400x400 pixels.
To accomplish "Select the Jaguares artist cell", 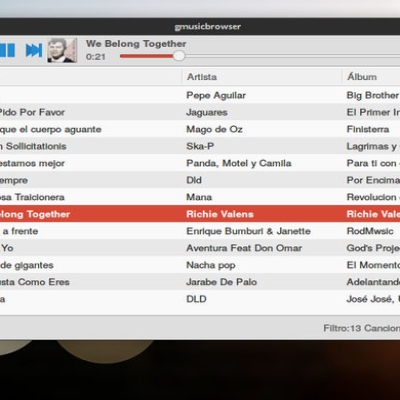I will click(x=207, y=112).
